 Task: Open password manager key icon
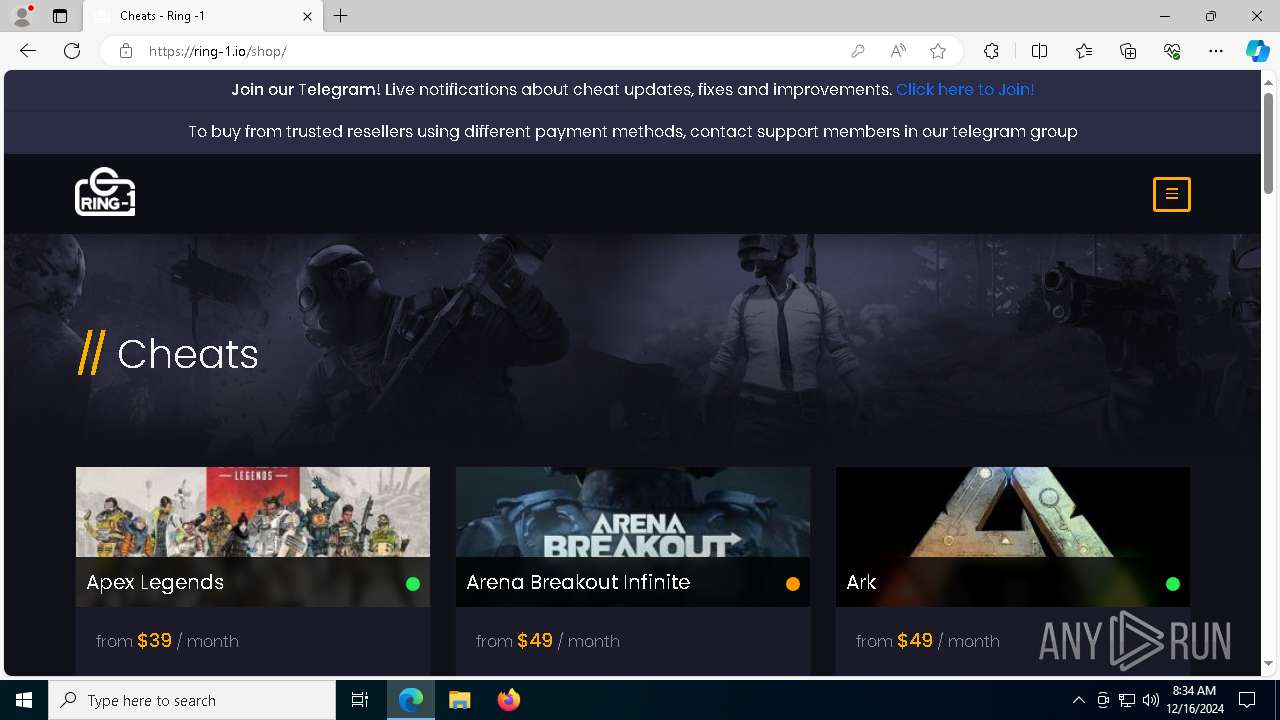(858, 51)
